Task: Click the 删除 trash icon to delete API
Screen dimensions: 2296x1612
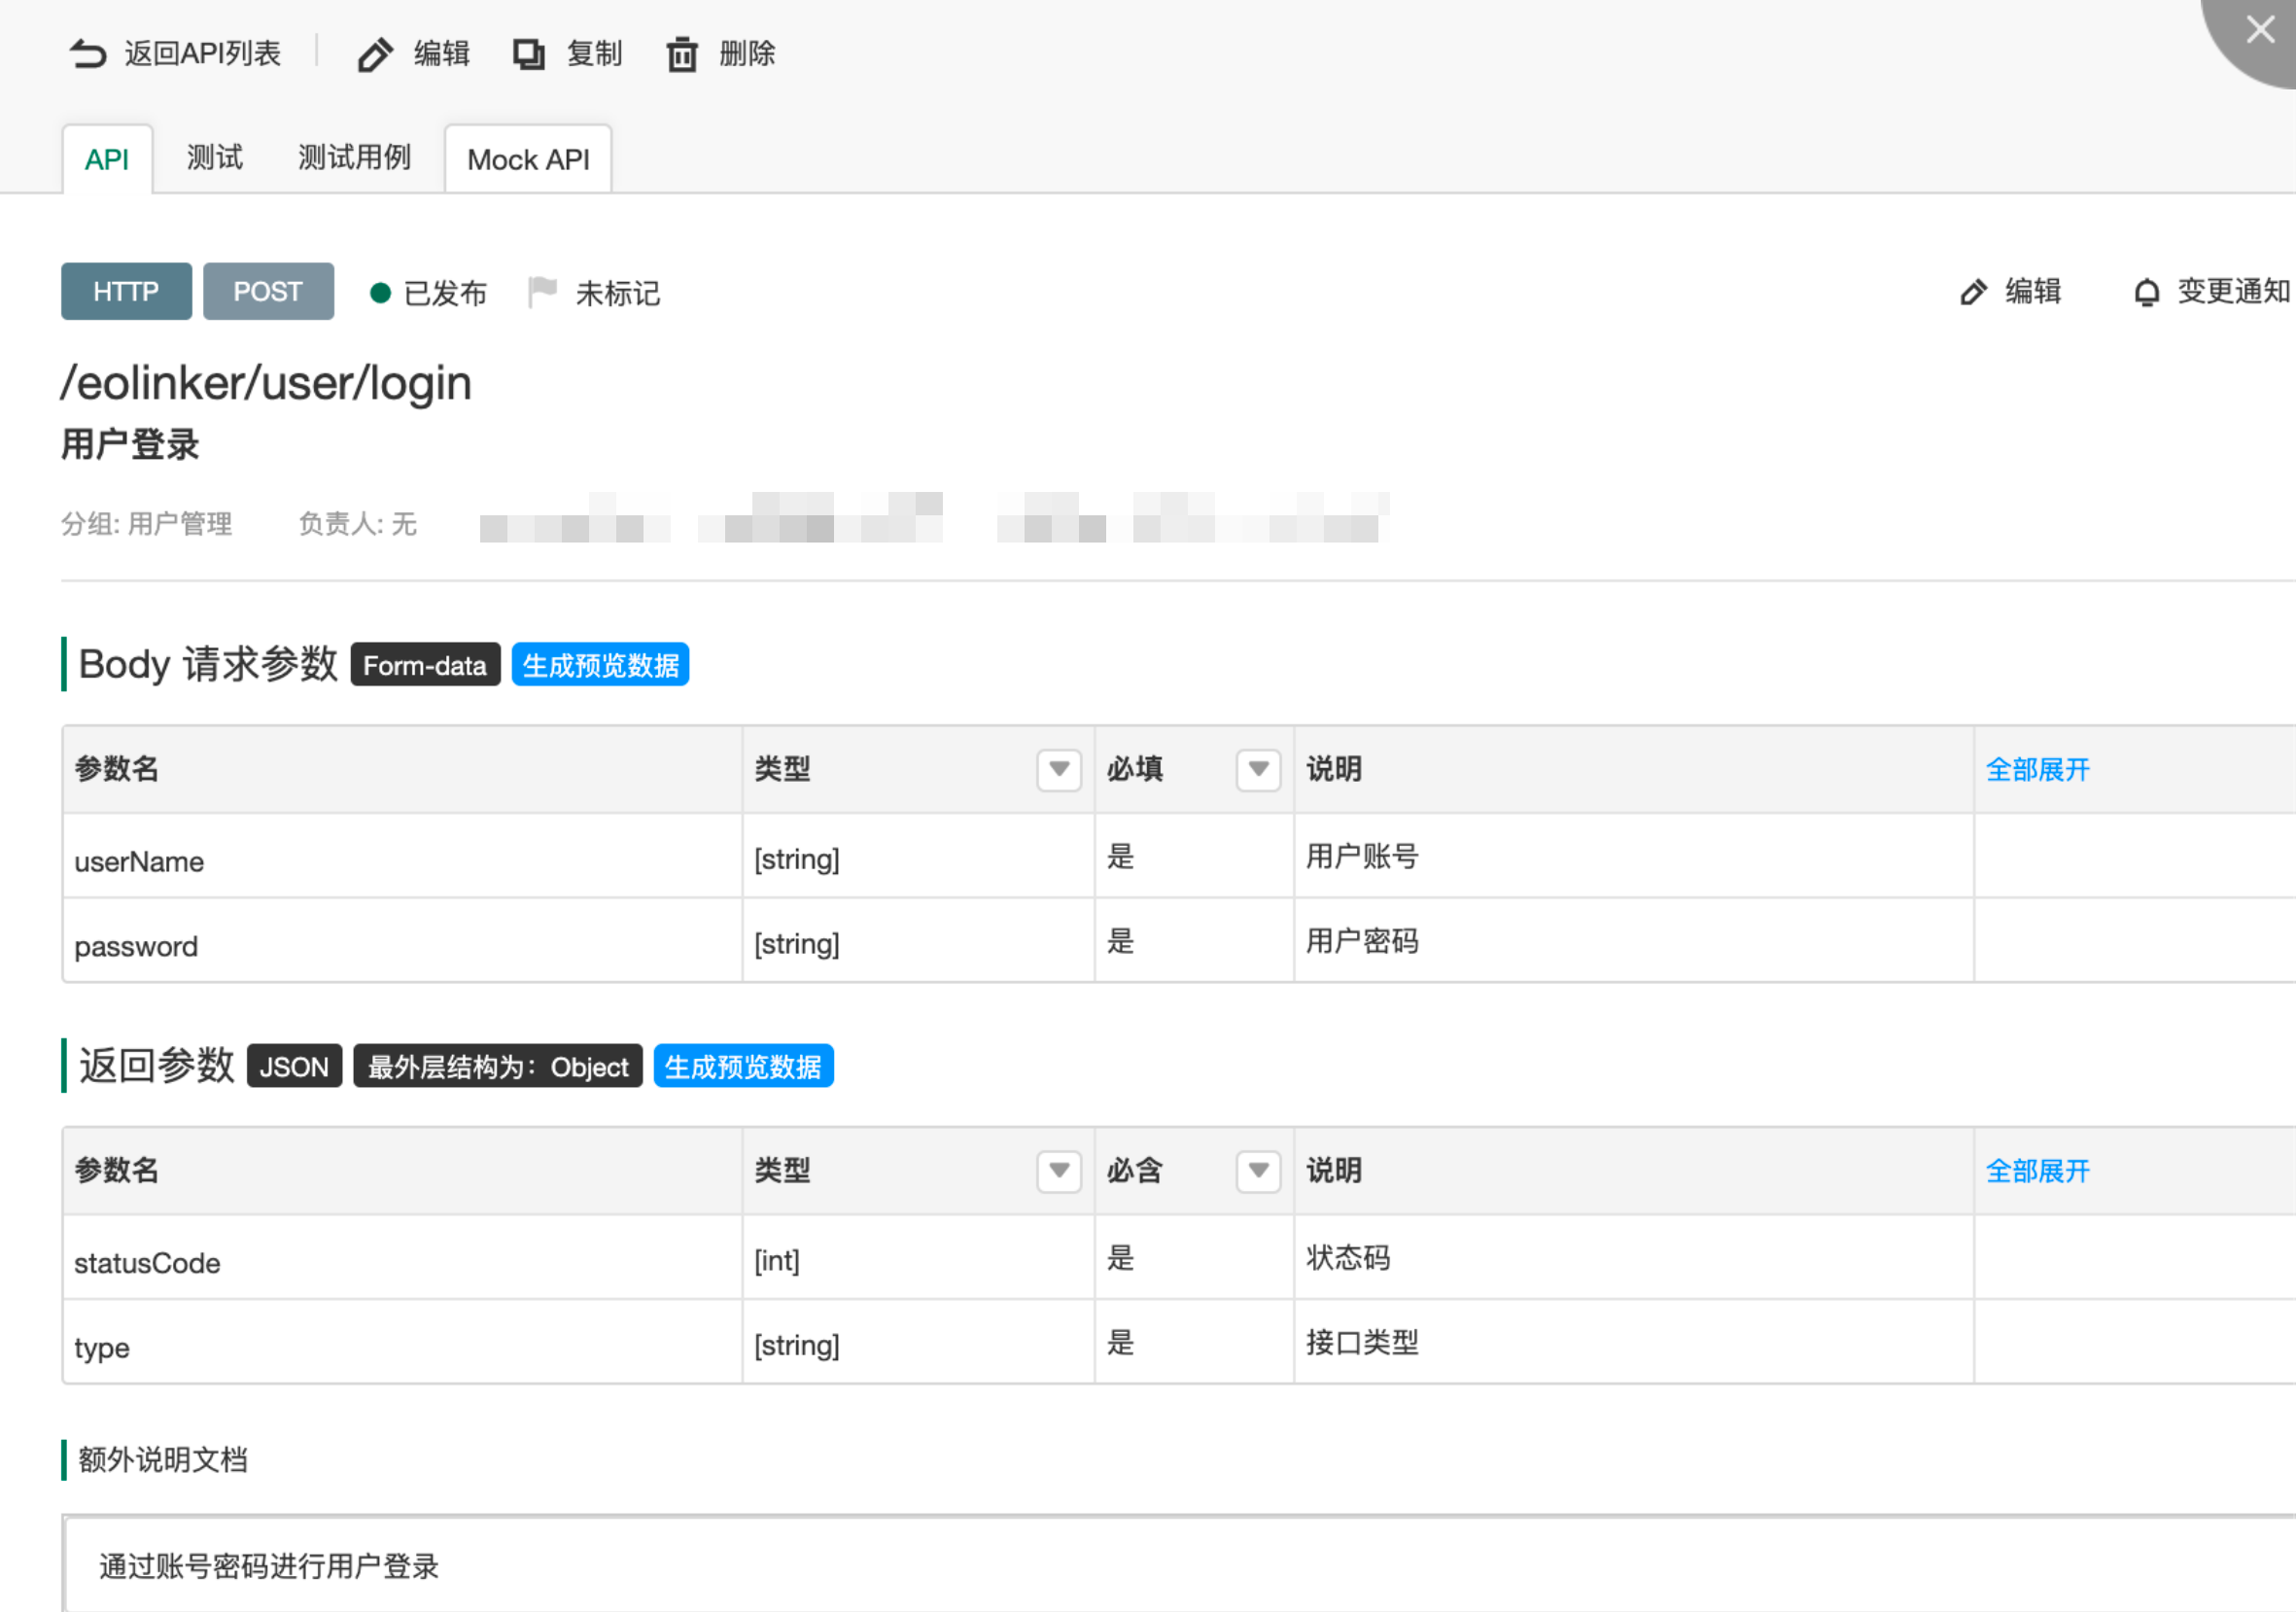Action: (x=681, y=54)
